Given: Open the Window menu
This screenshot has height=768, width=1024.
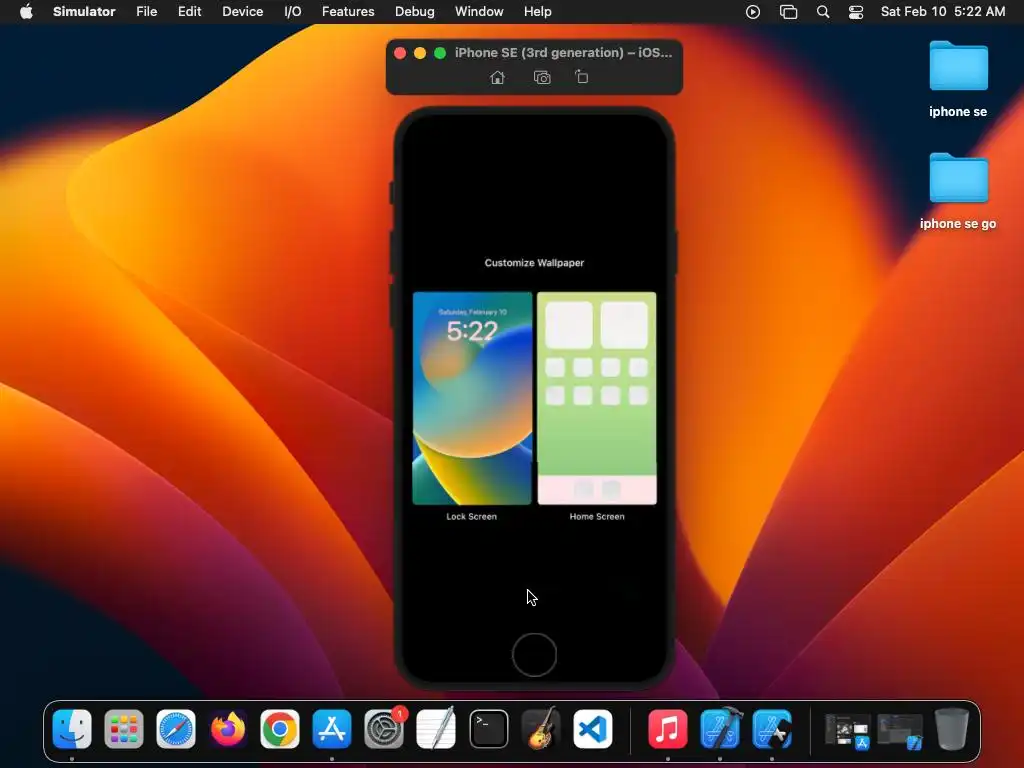Looking at the screenshot, I should 479,12.
